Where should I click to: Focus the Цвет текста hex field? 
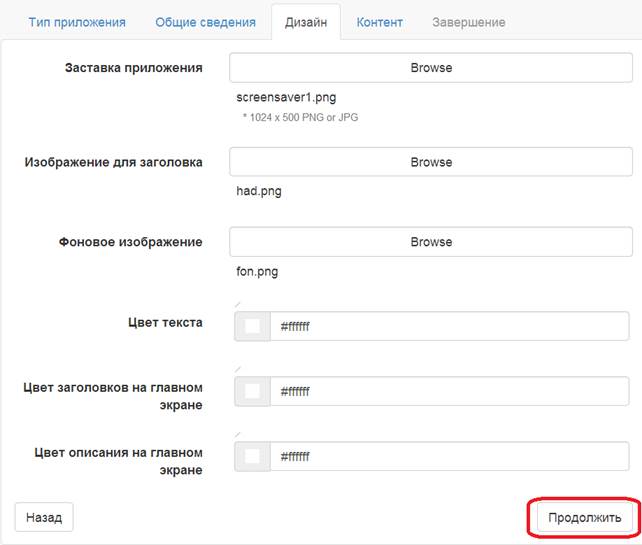coord(450,326)
